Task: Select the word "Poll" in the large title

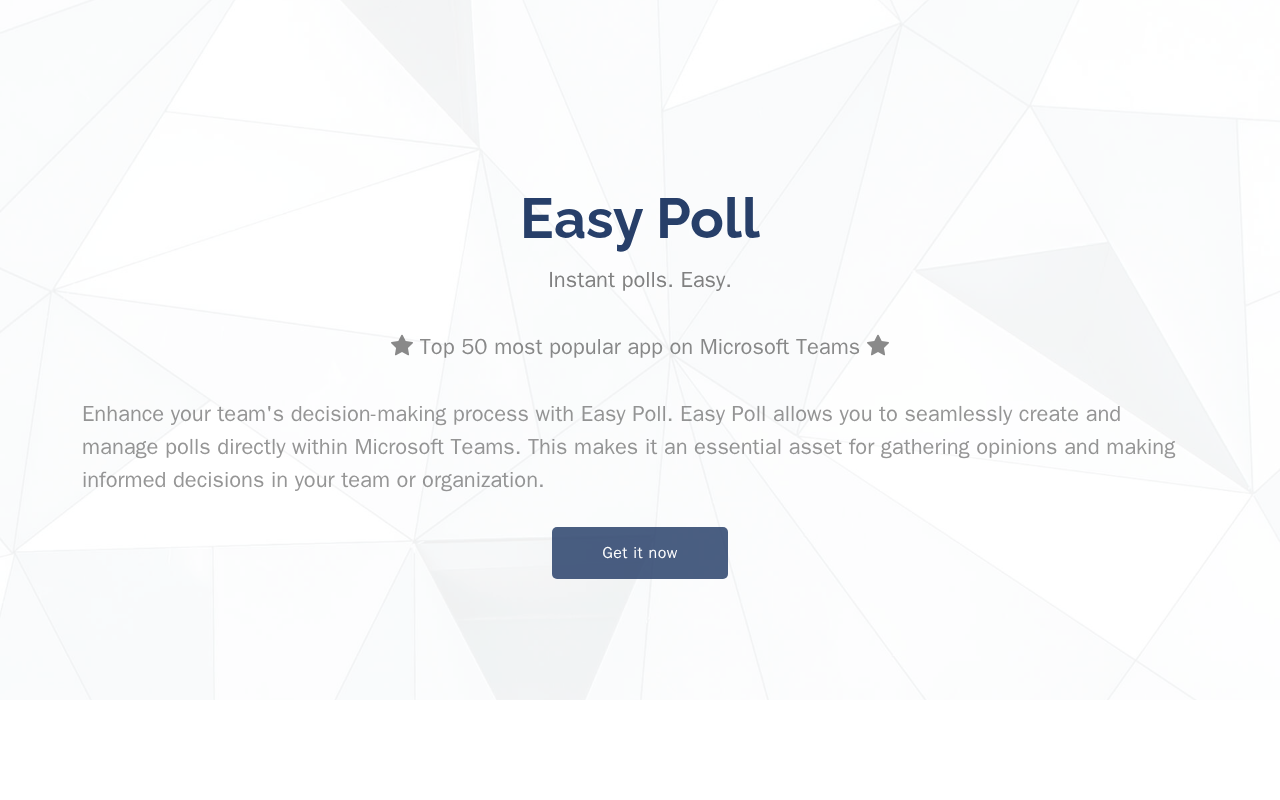Action: (709, 218)
